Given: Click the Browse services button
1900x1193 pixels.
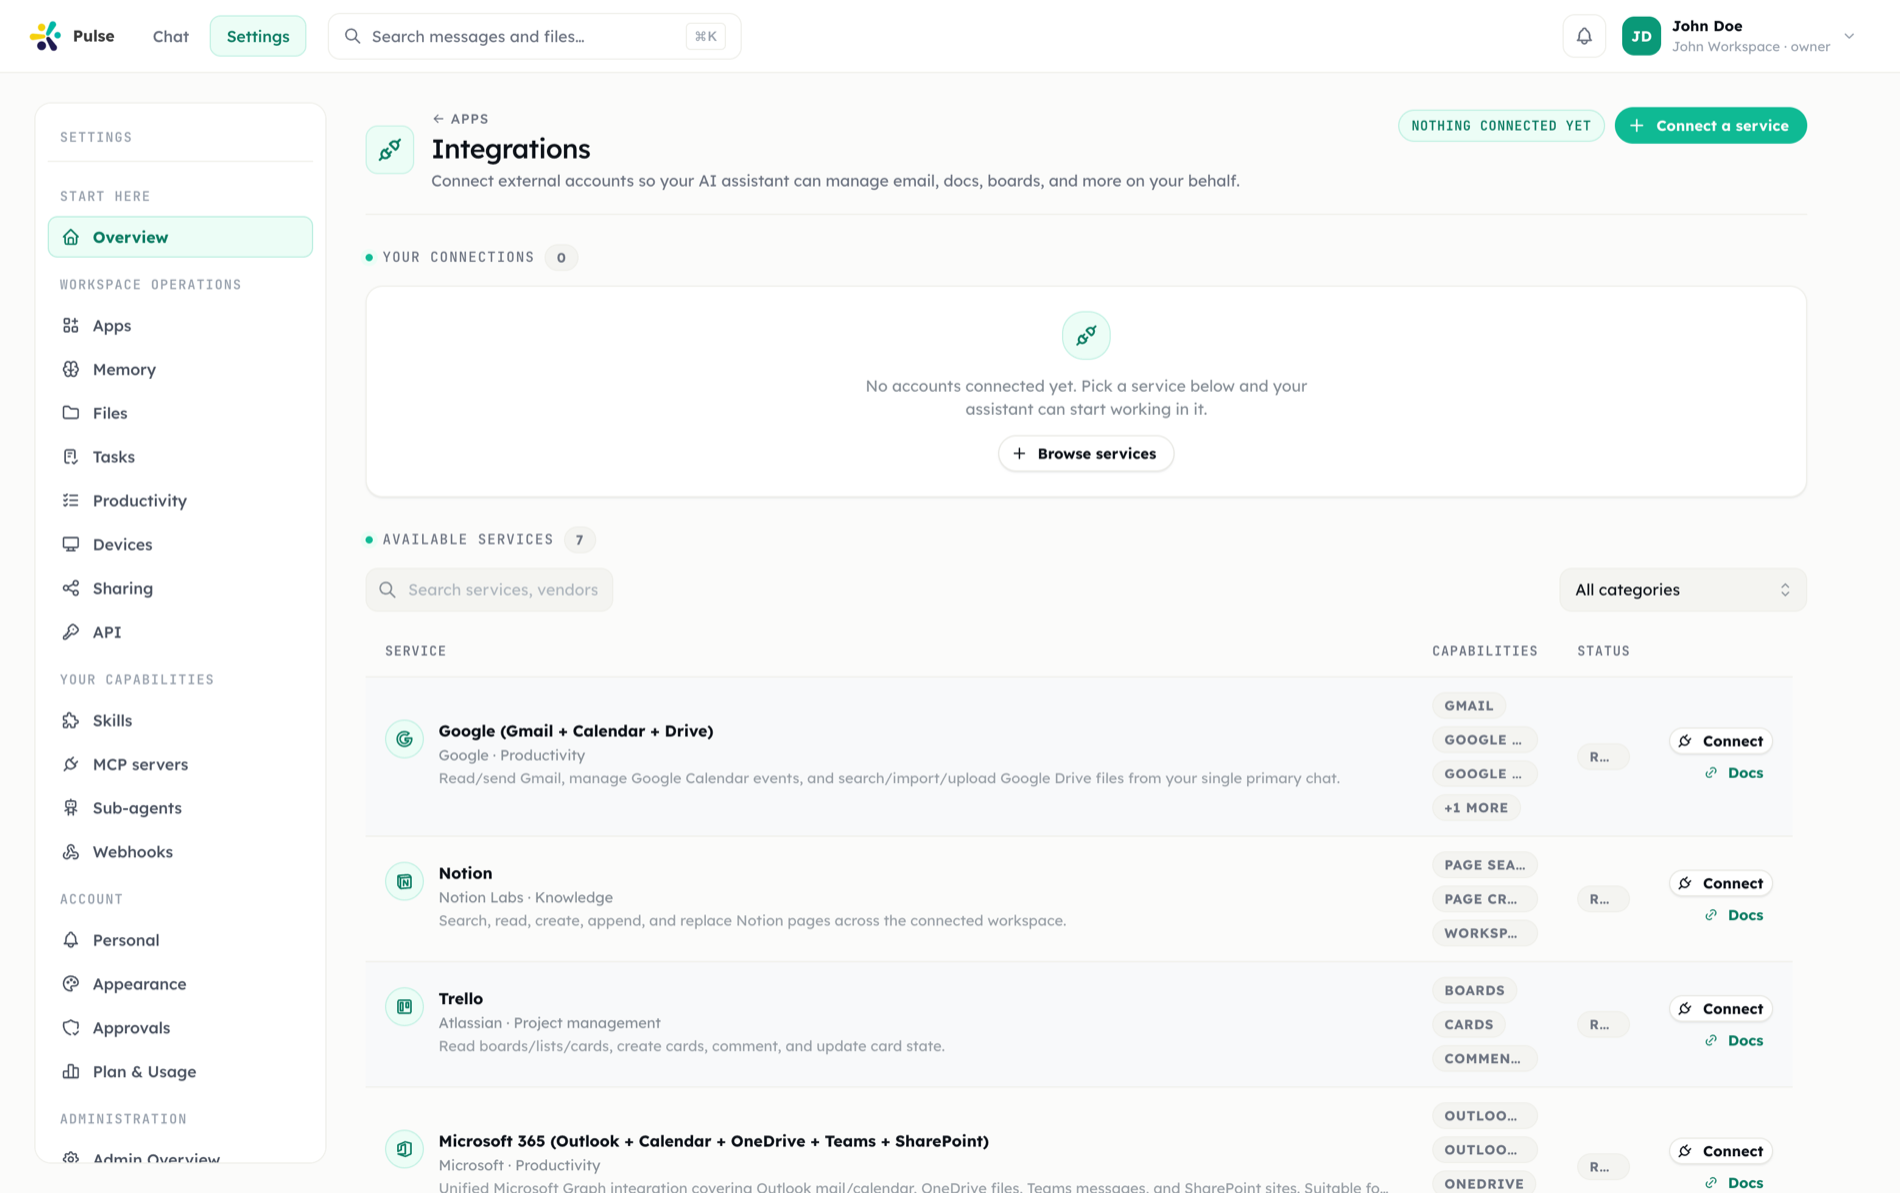Looking at the screenshot, I should tap(1085, 454).
